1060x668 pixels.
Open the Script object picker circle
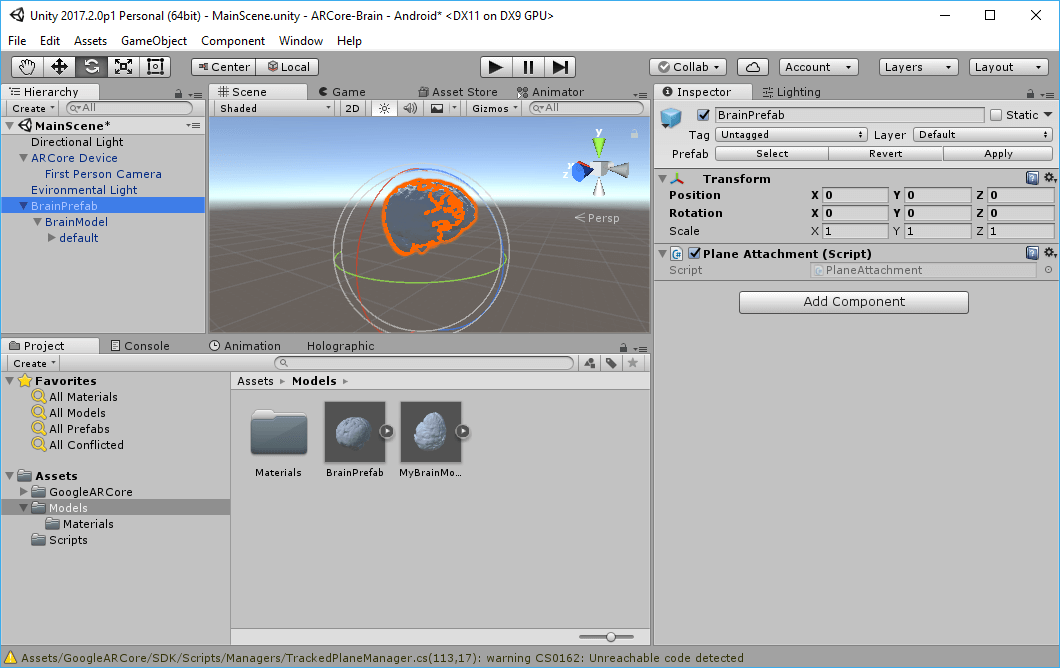coord(1048,270)
